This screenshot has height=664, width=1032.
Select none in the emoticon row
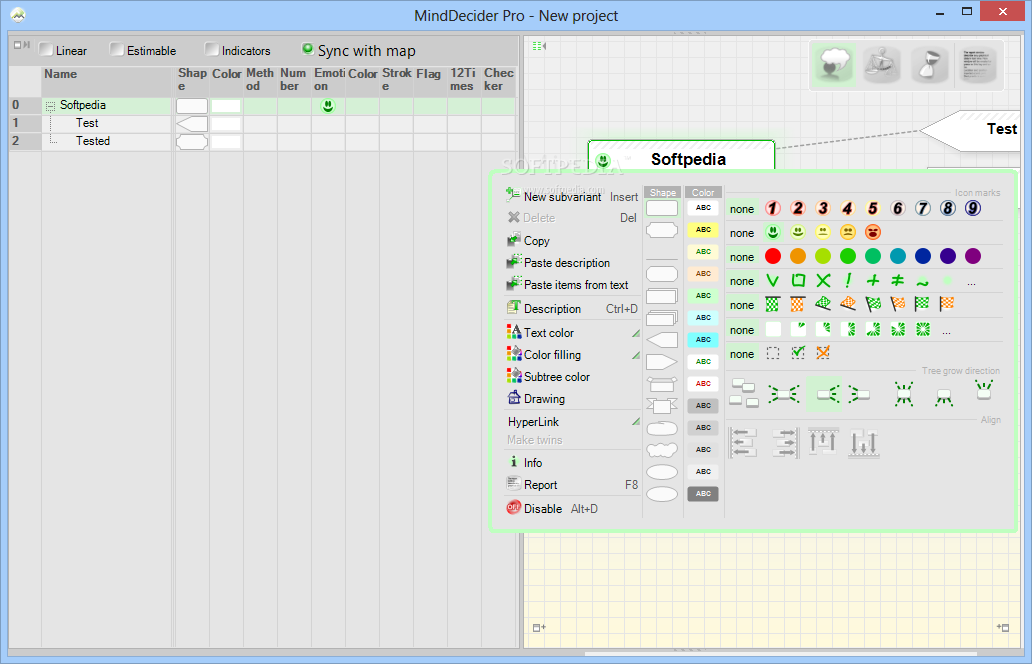coord(742,233)
